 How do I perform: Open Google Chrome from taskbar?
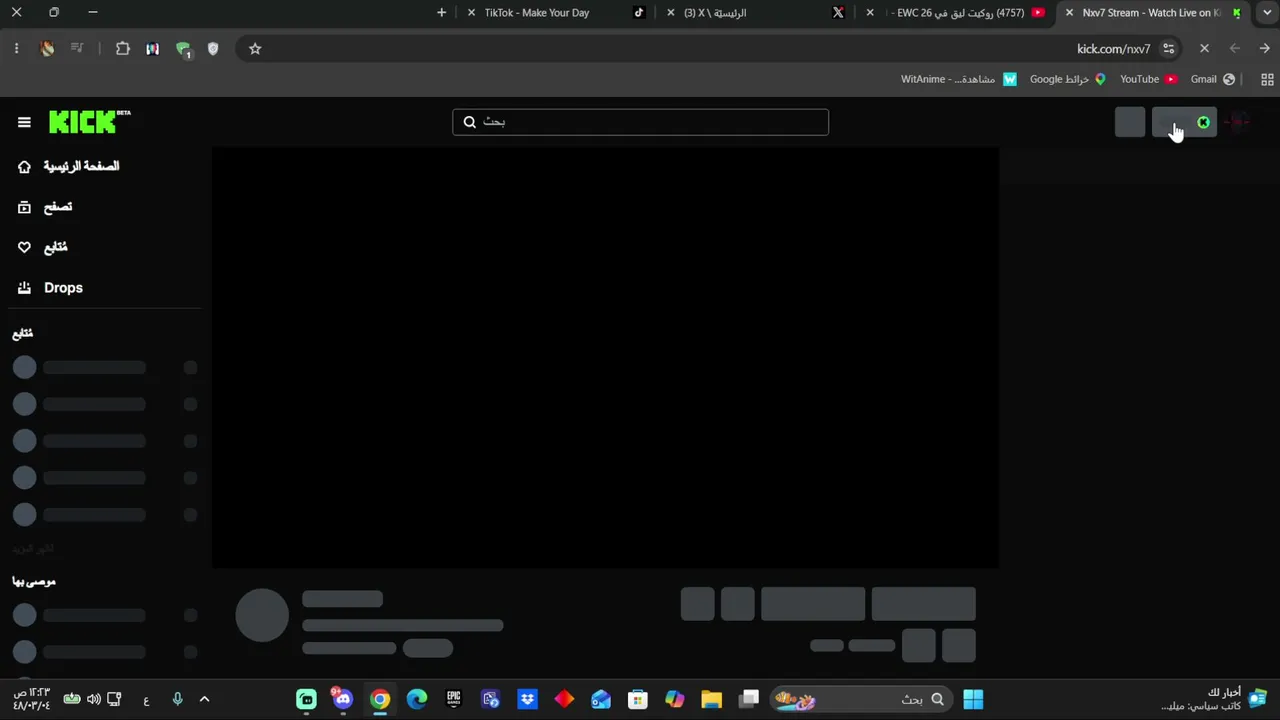(380, 699)
